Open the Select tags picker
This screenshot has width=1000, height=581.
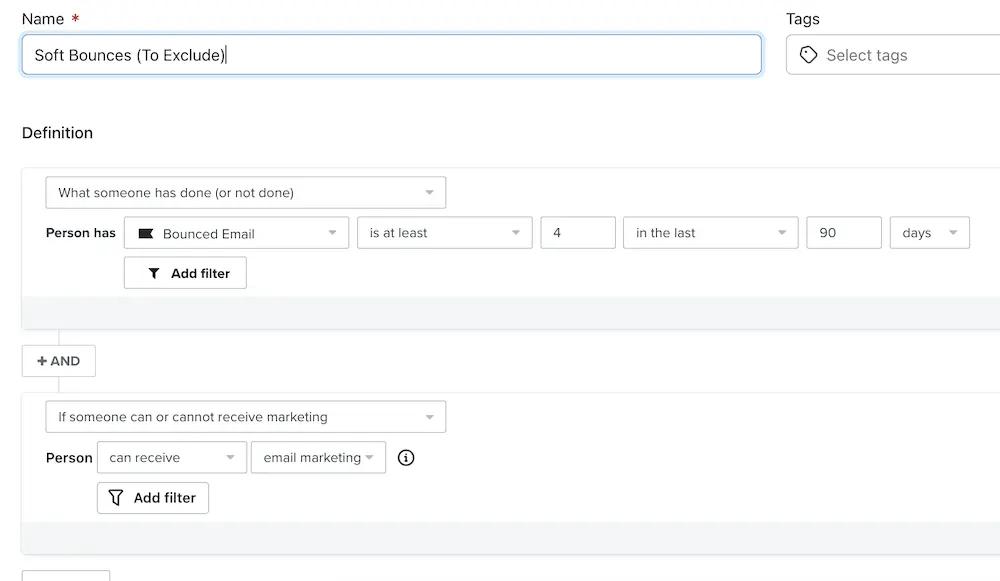(890, 55)
